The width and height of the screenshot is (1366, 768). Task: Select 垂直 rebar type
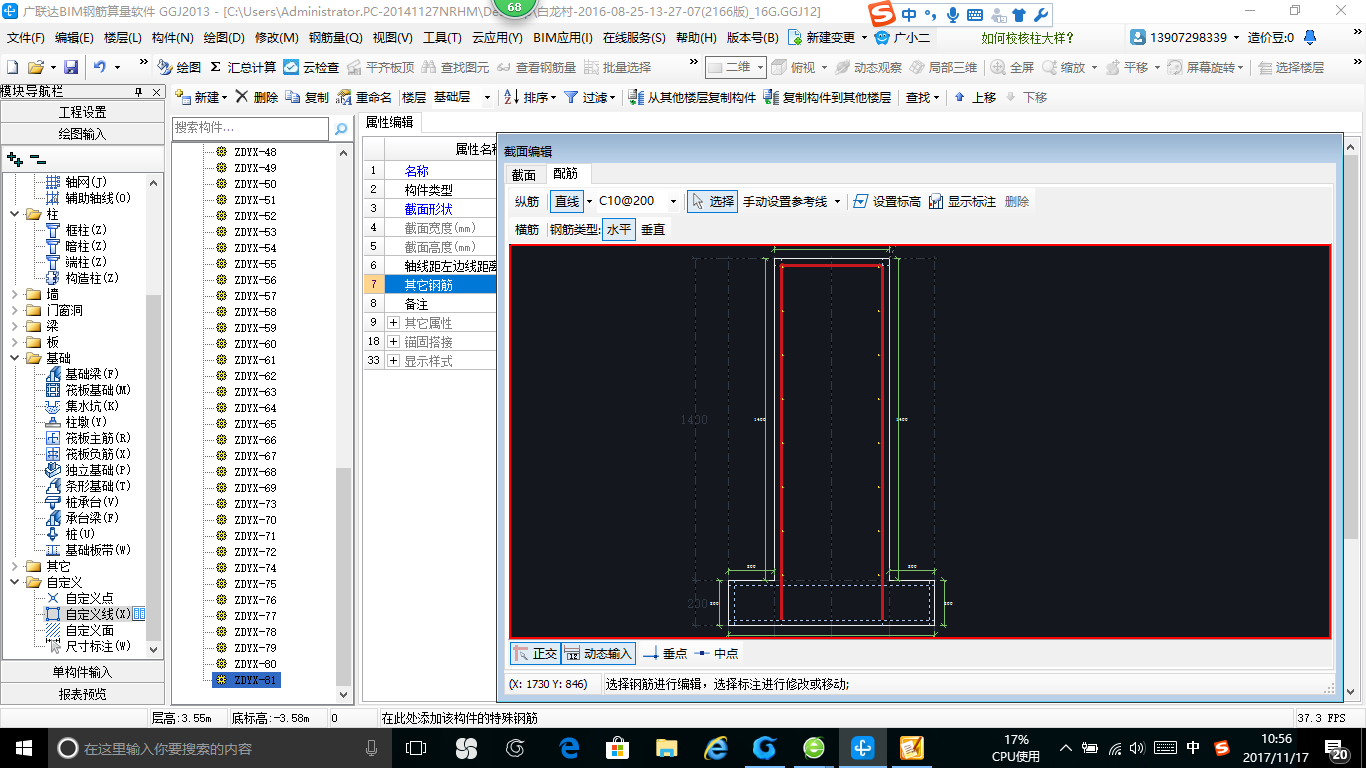(x=653, y=229)
